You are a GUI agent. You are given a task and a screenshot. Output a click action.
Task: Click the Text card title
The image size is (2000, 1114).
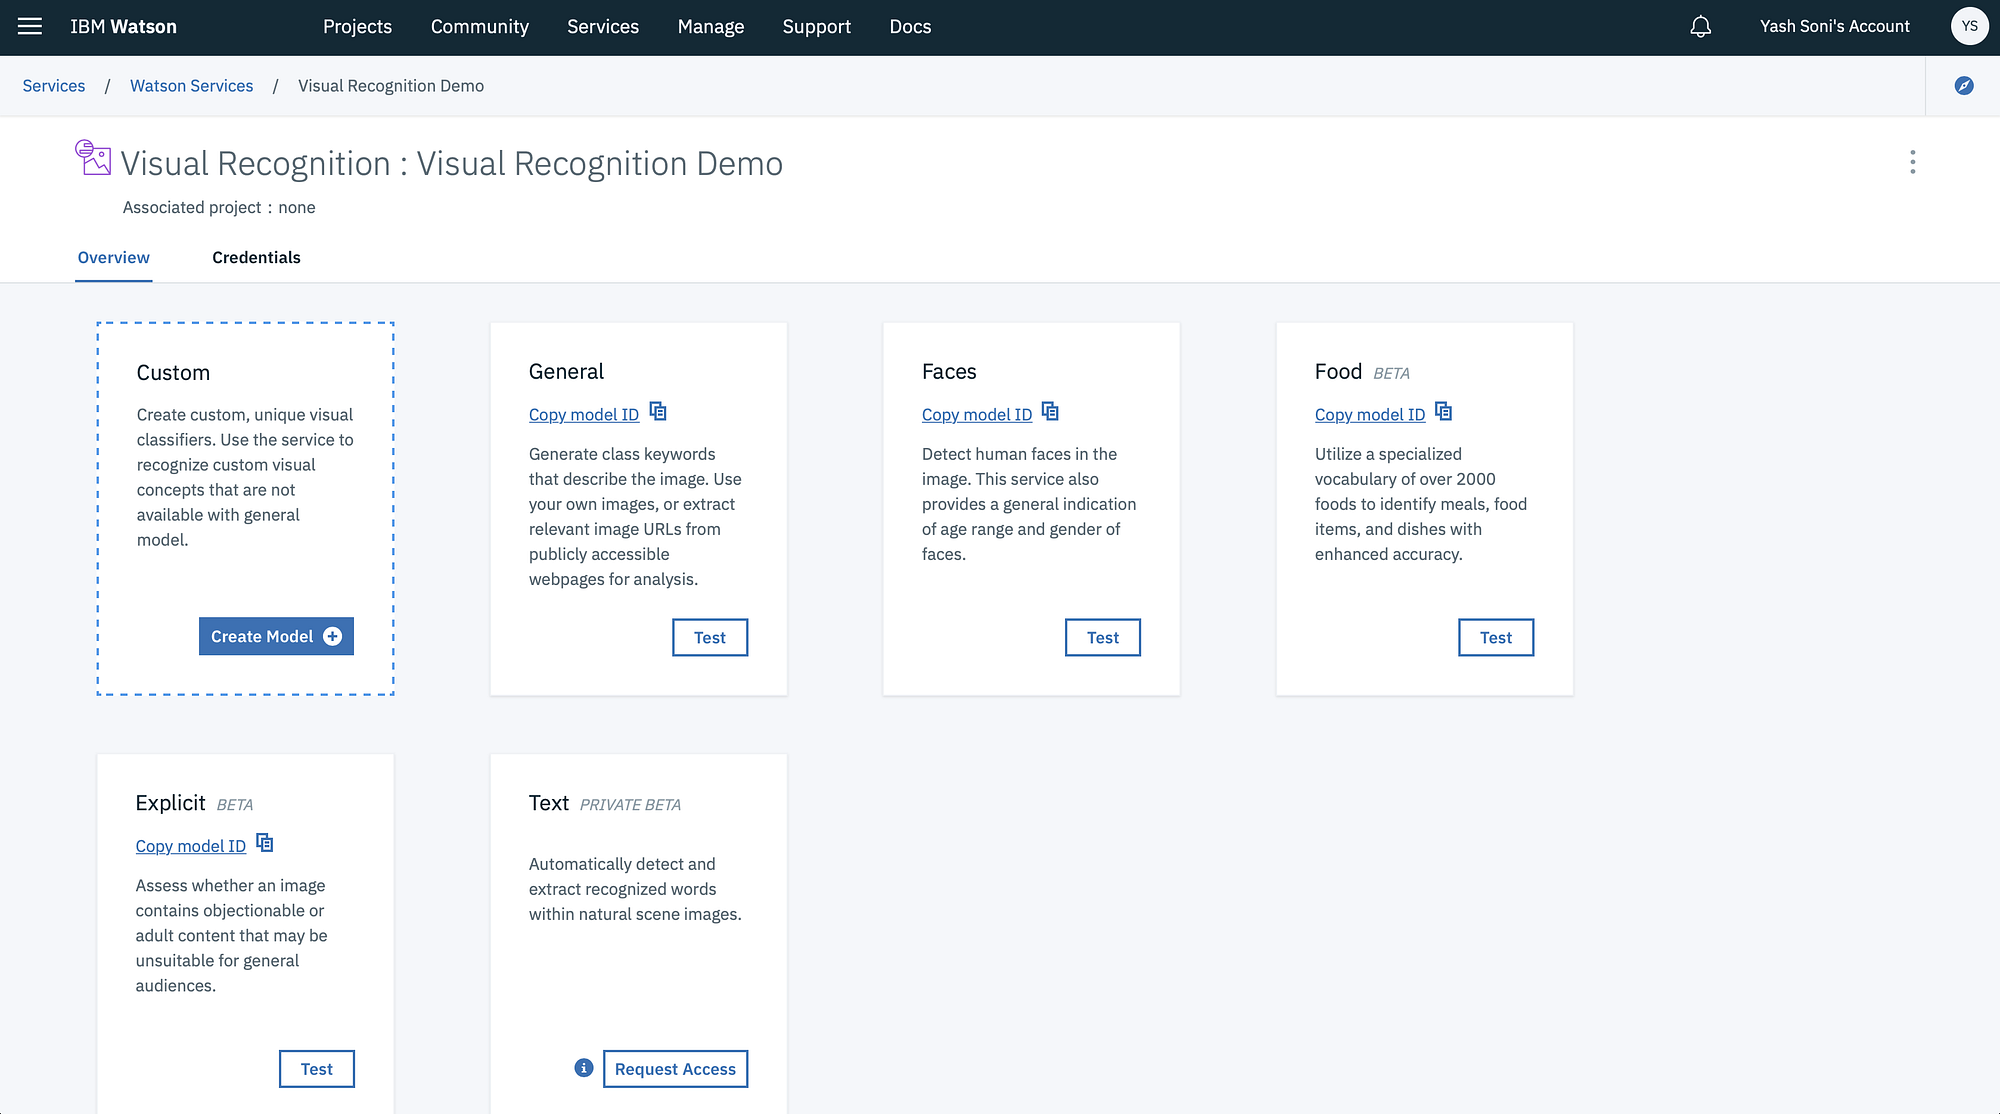click(x=549, y=803)
